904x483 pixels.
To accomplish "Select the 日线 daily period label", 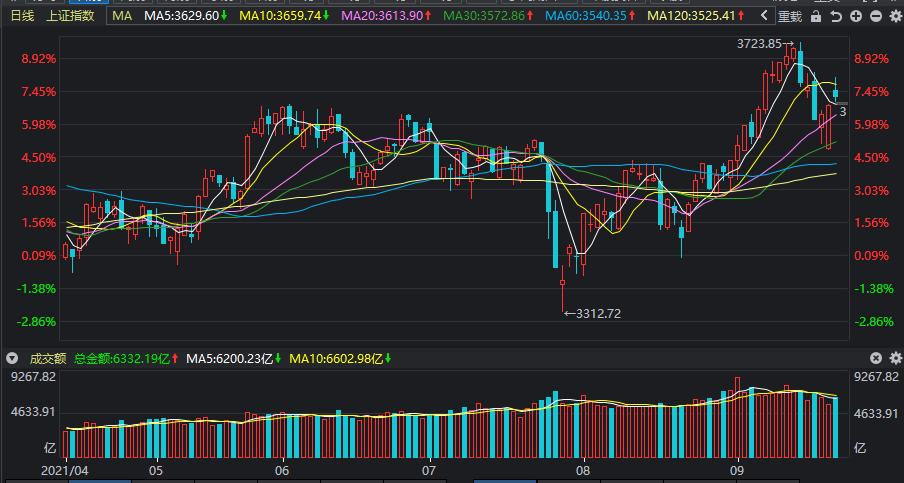I will coord(21,16).
